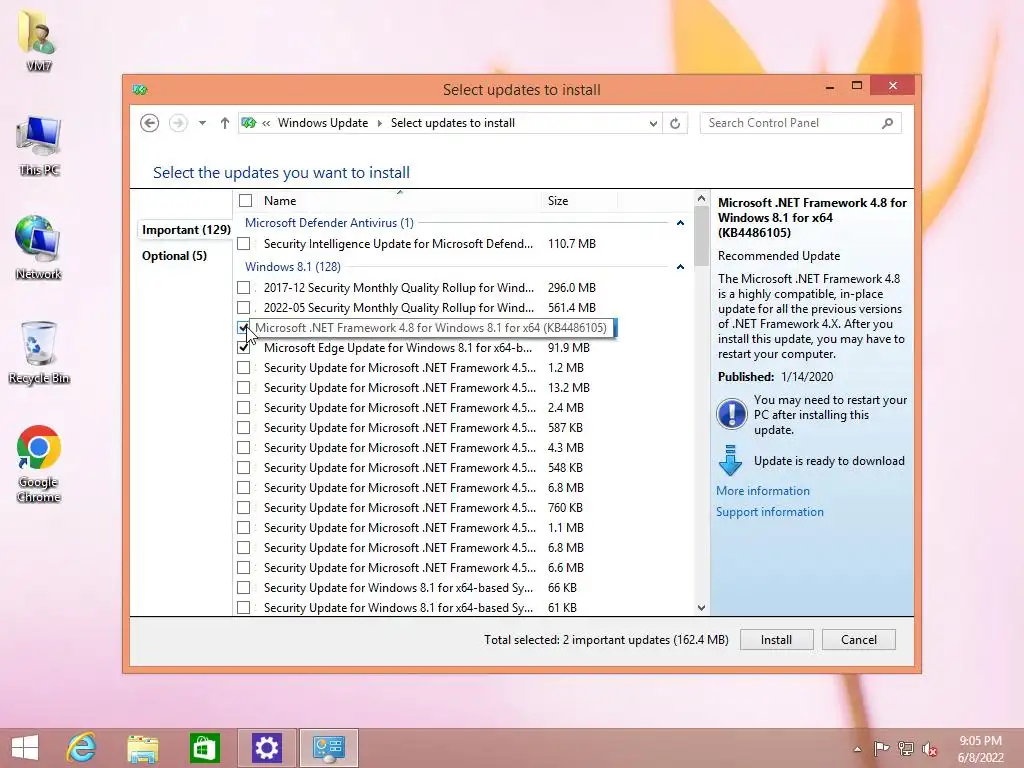
Task: Open Internet Explorer from the taskbar
Action: (81, 748)
